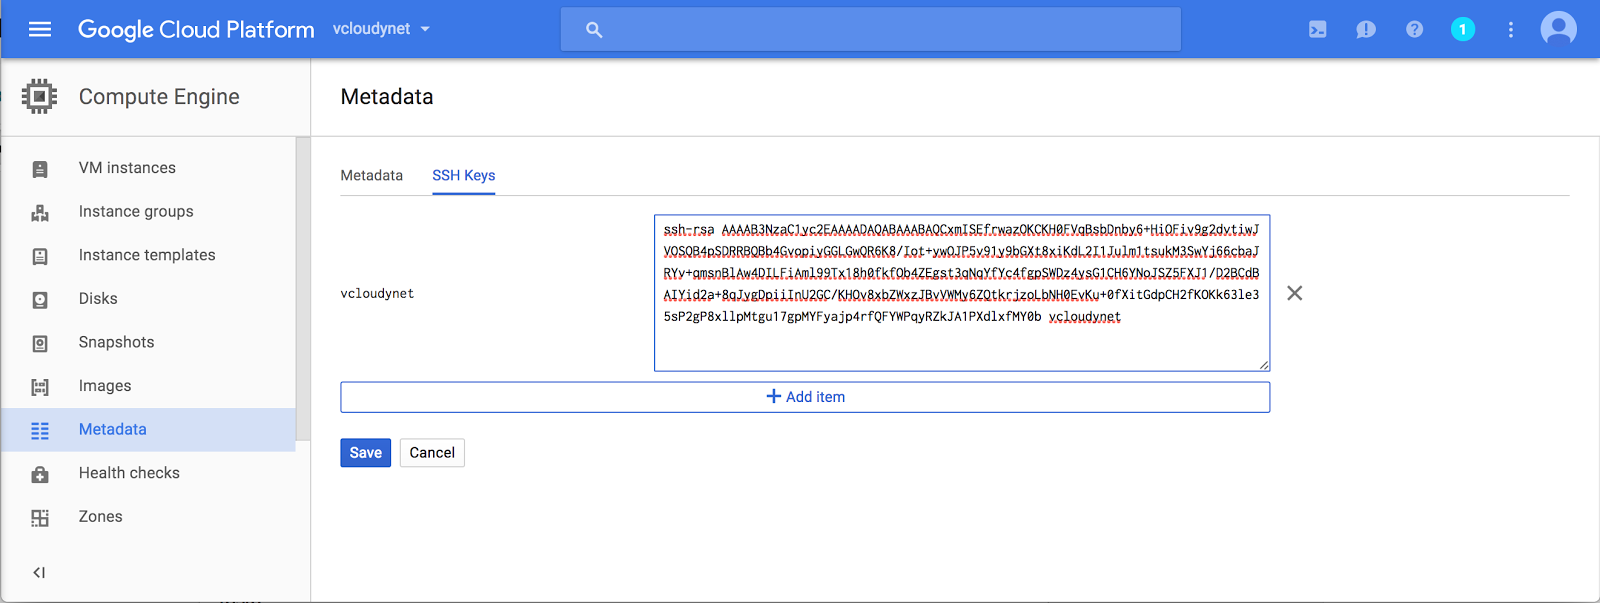Click the Save button
Screen dimensions: 1600x603
pyautogui.click(x=366, y=453)
